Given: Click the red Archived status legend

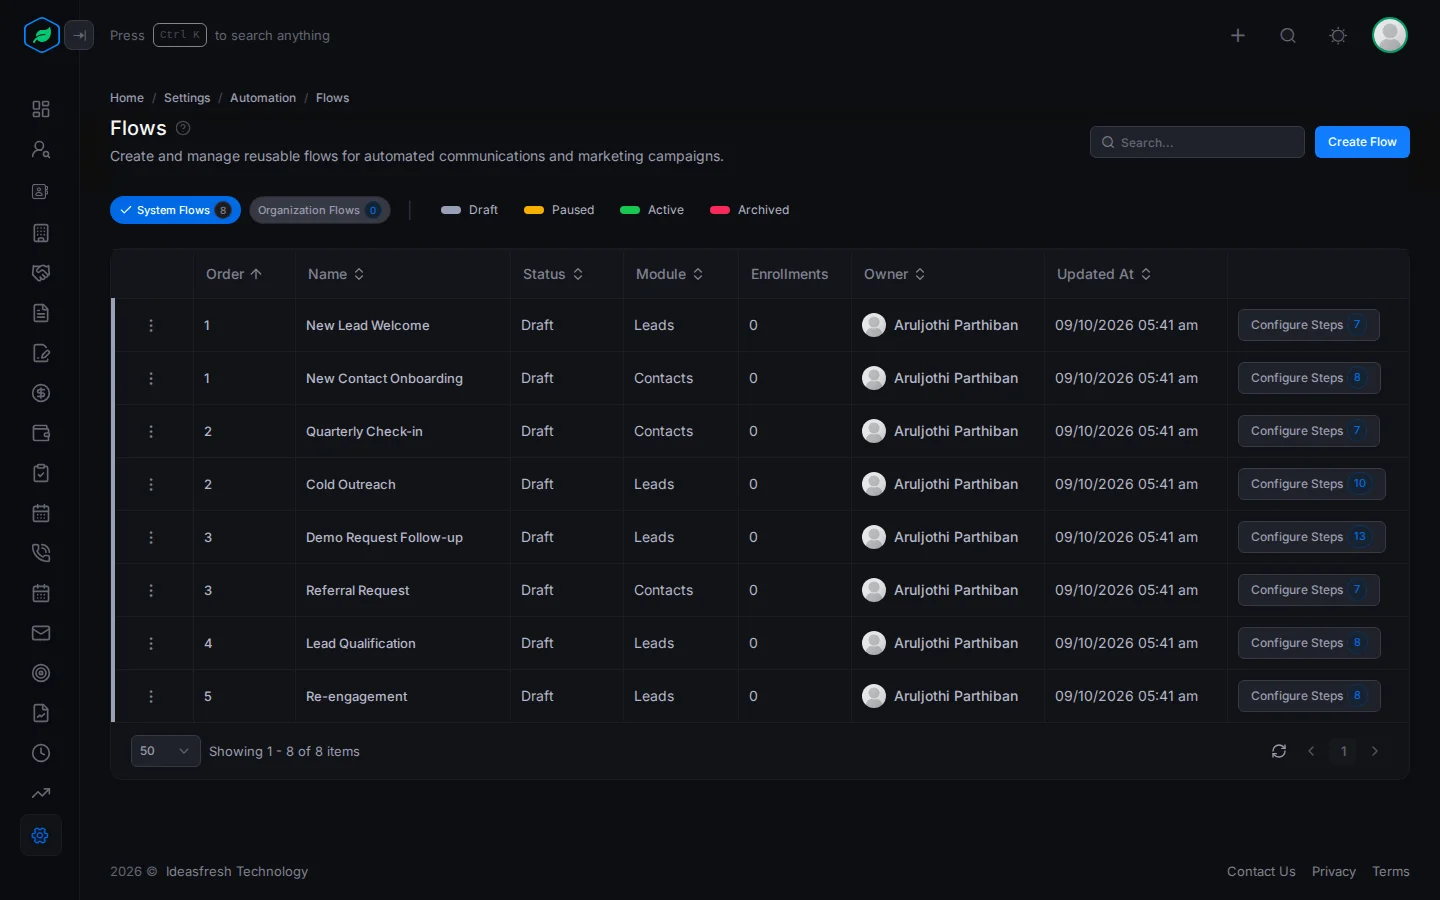Looking at the screenshot, I should [749, 210].
